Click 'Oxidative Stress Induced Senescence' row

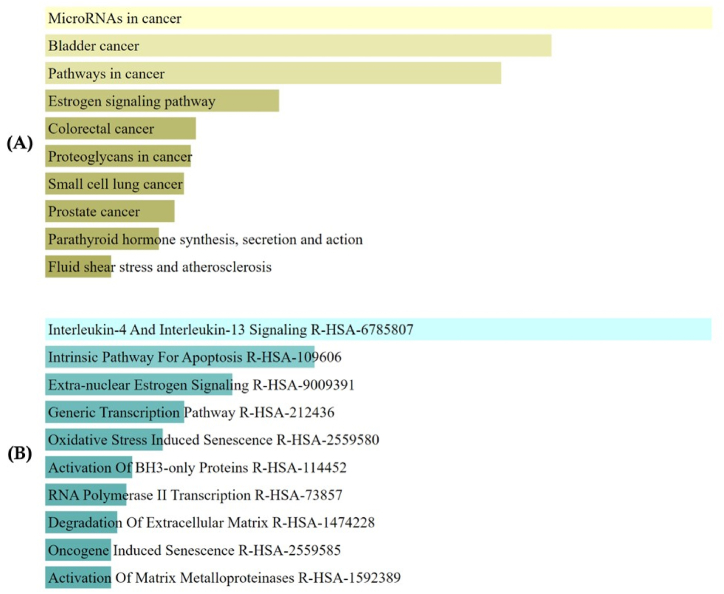point(213,440)
